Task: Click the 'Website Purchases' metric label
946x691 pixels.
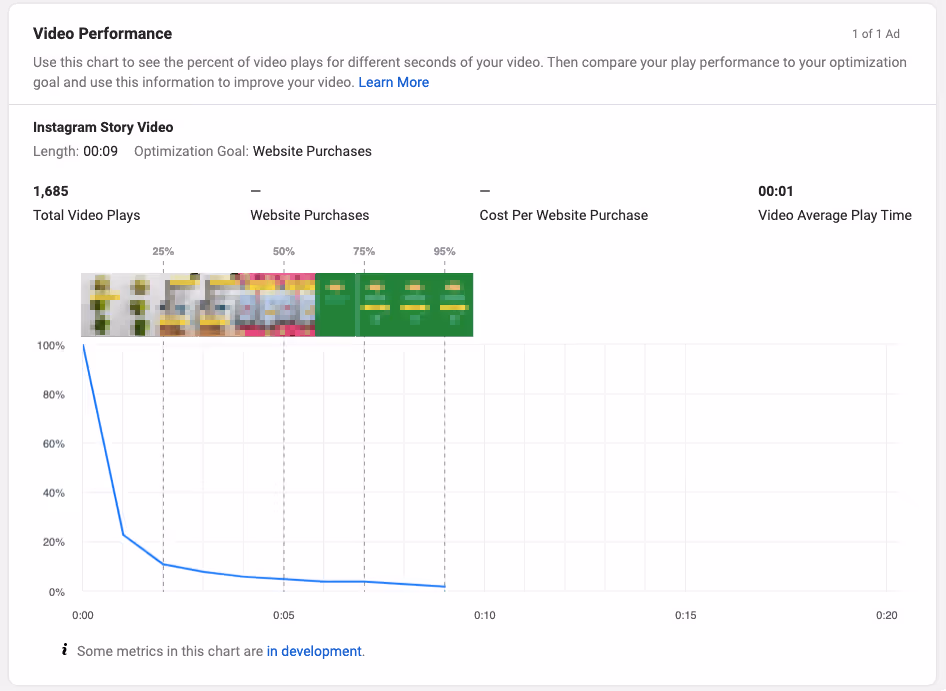Action: 310,215
